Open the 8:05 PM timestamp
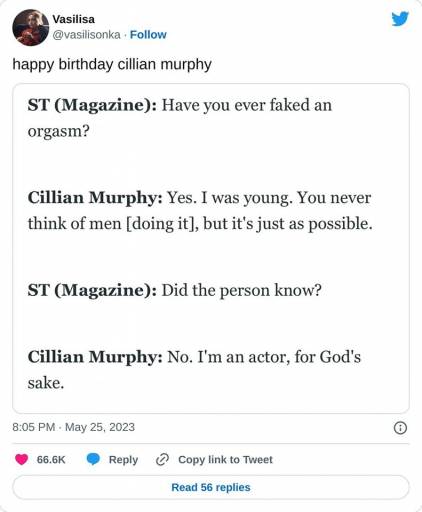422x512 pixels. pyautogui.click(x=33, y=427)
